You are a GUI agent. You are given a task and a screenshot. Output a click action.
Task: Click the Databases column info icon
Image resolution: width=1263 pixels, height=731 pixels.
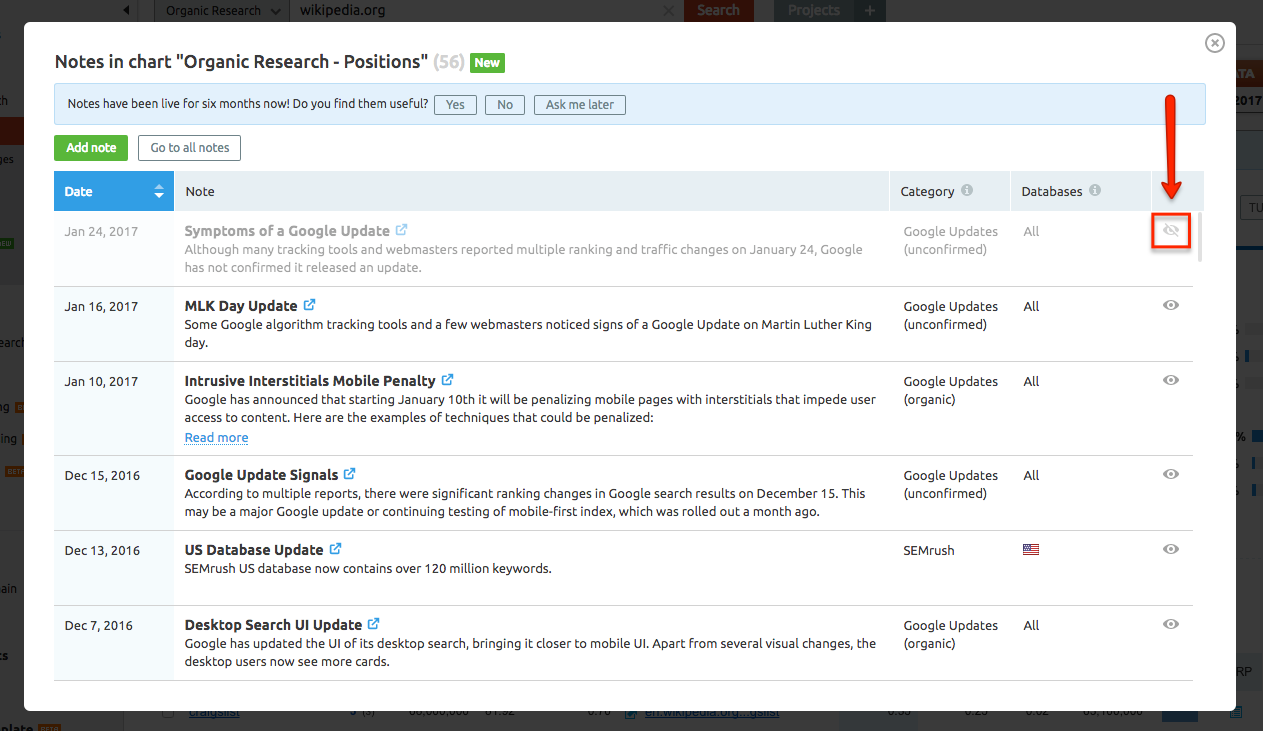click(1095, 191)
